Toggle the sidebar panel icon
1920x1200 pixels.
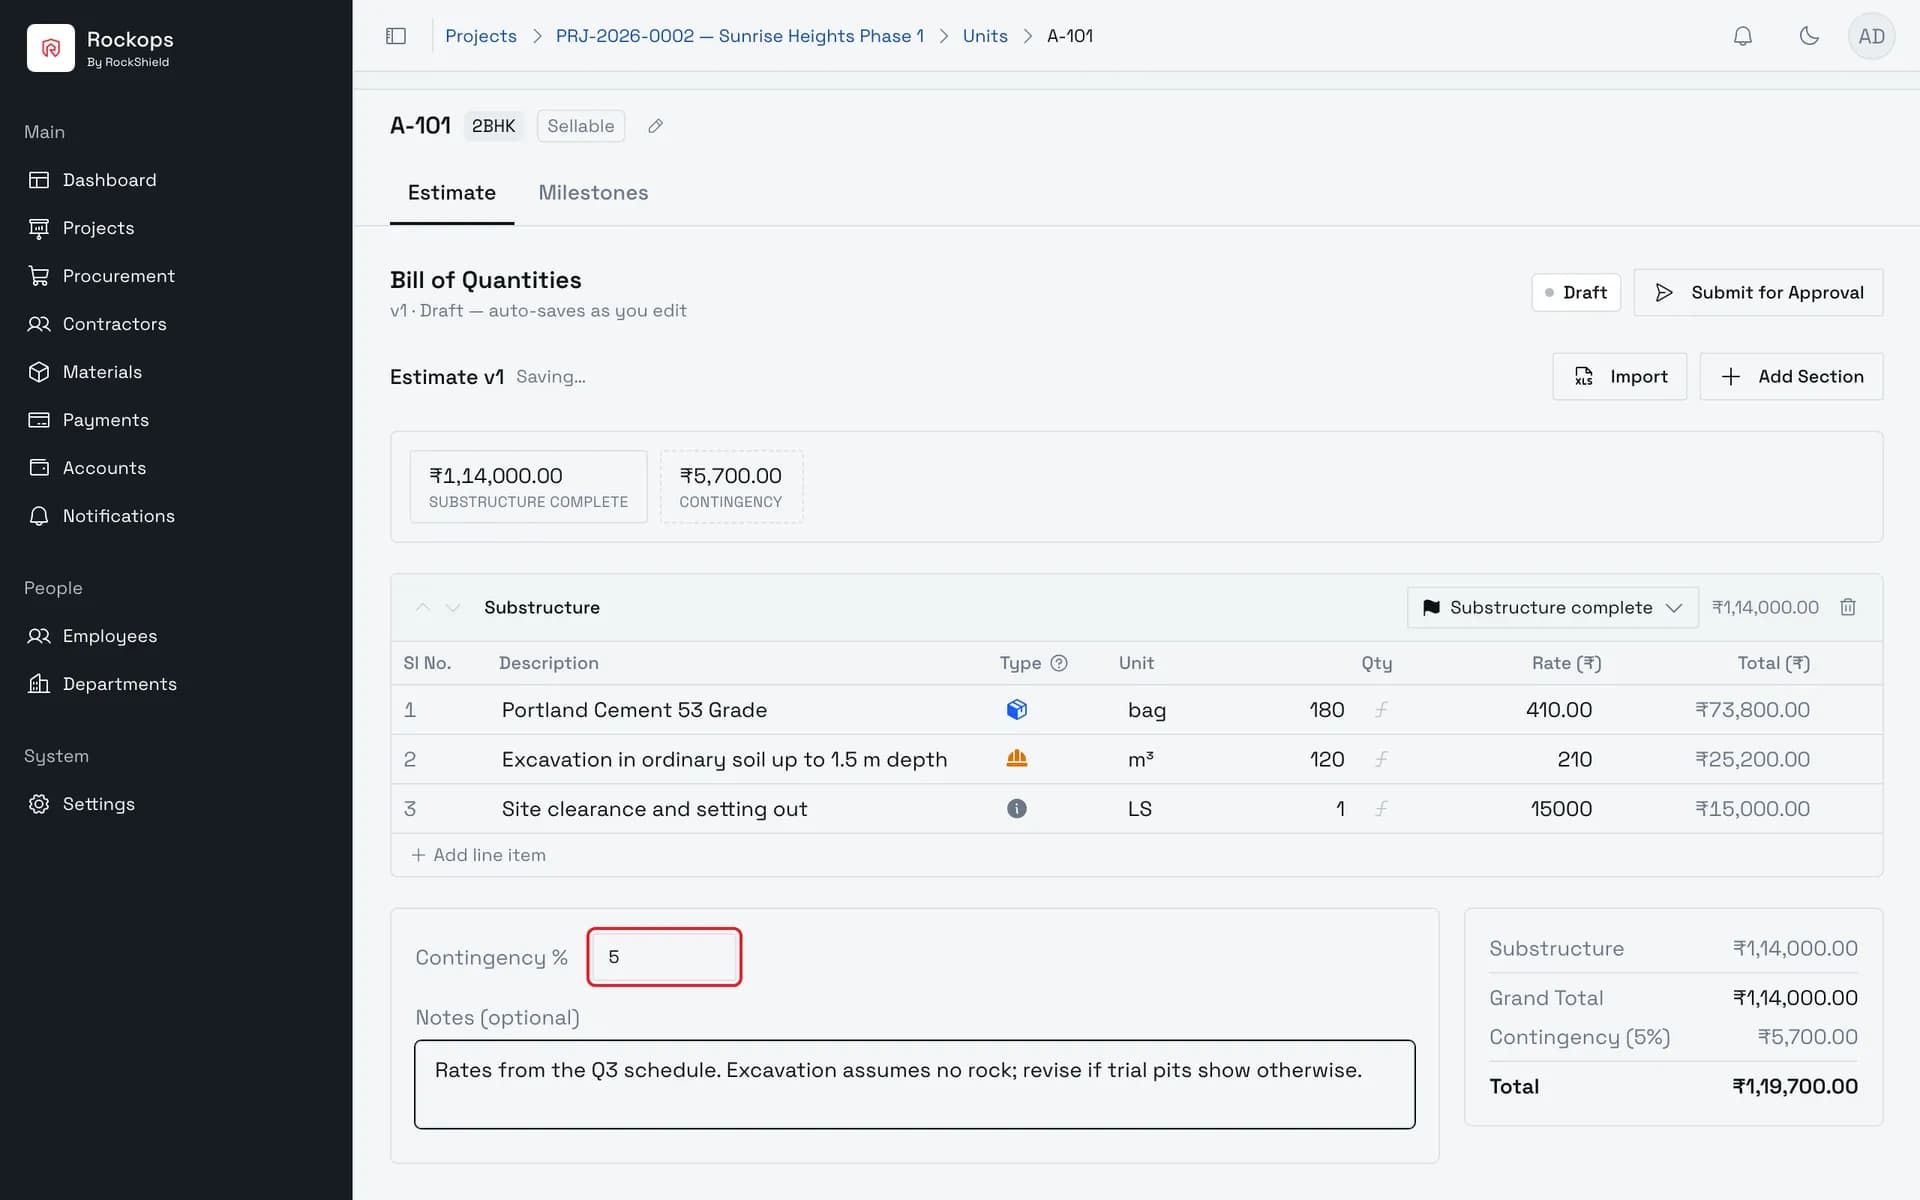pos(396,36)
